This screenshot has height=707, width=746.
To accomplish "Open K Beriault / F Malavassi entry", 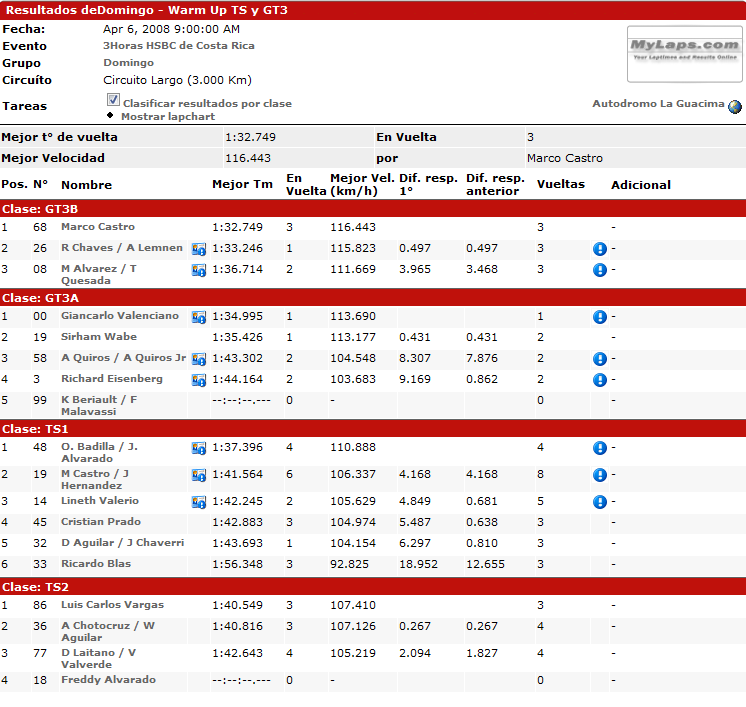I will click(99, 405).
